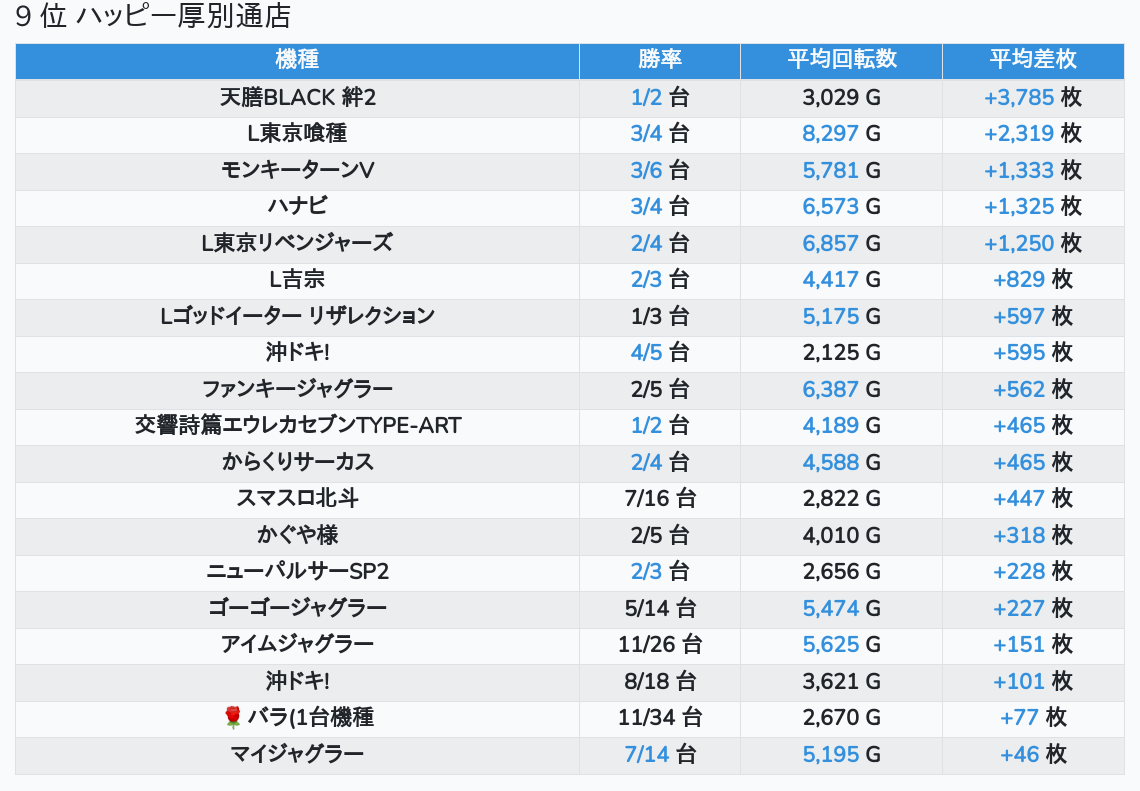The width and height of the screenshot is (1140, 791).
Task: Open the 4,189 link for エウレカセブン
Action: (x=830, y=425)
